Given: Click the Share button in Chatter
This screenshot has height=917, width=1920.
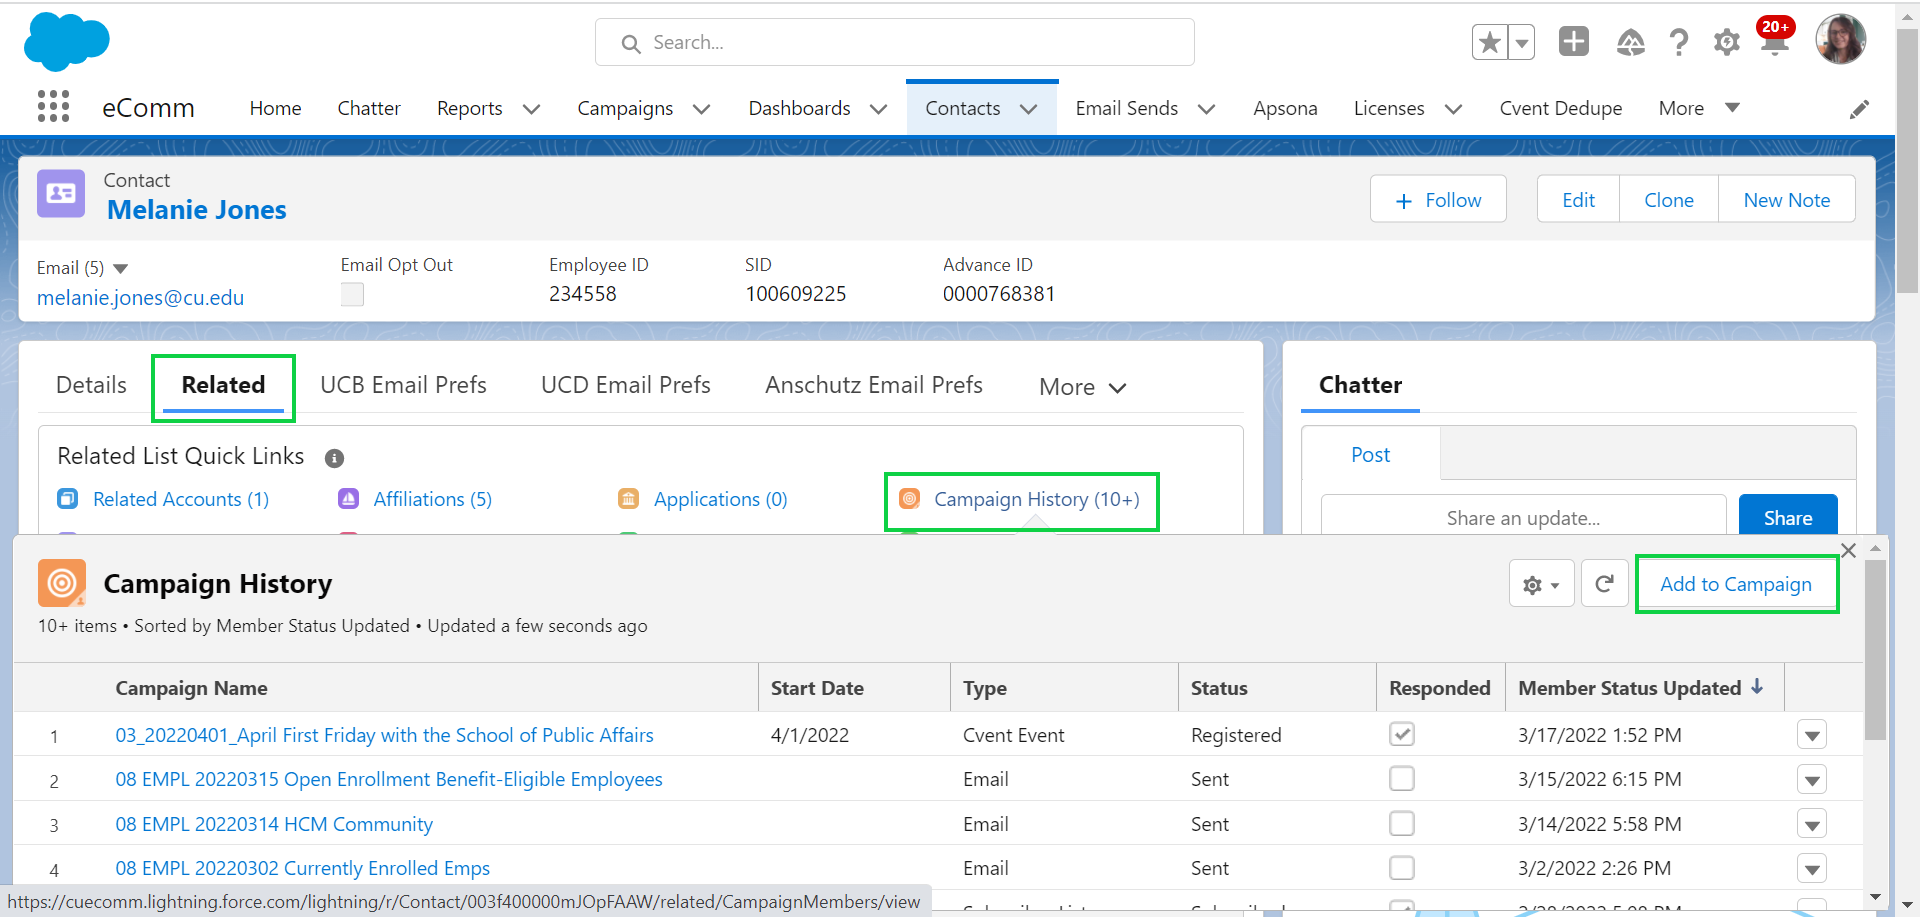Looking at the screenshot, I should tap(1788, 517).
